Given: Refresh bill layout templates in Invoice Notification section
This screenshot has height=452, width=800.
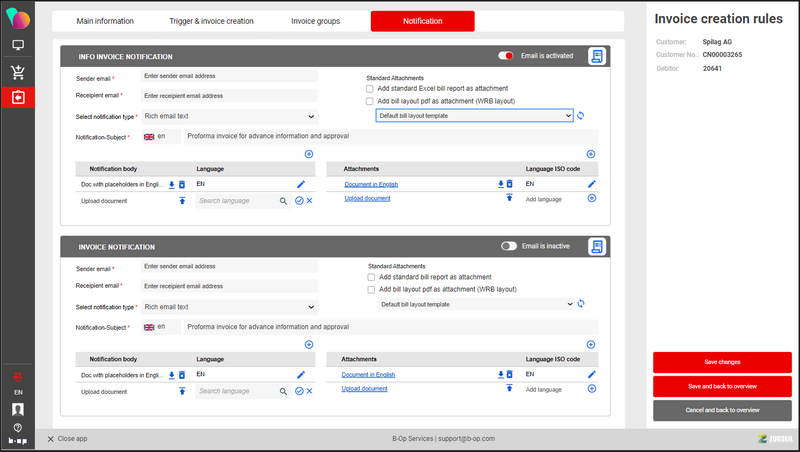Looking at the screenshot, I should click(581, 304).
